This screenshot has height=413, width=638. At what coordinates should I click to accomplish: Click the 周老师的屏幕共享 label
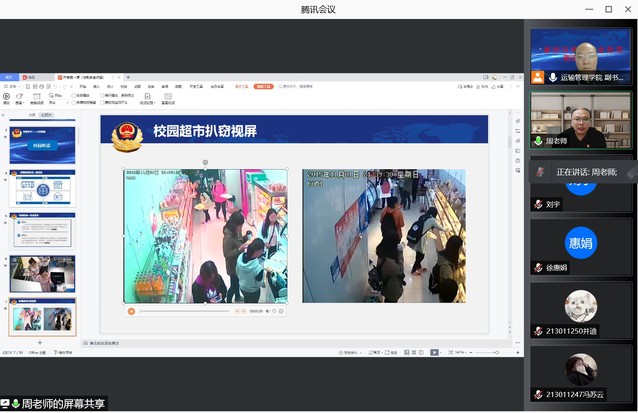[x=62, y=404]
